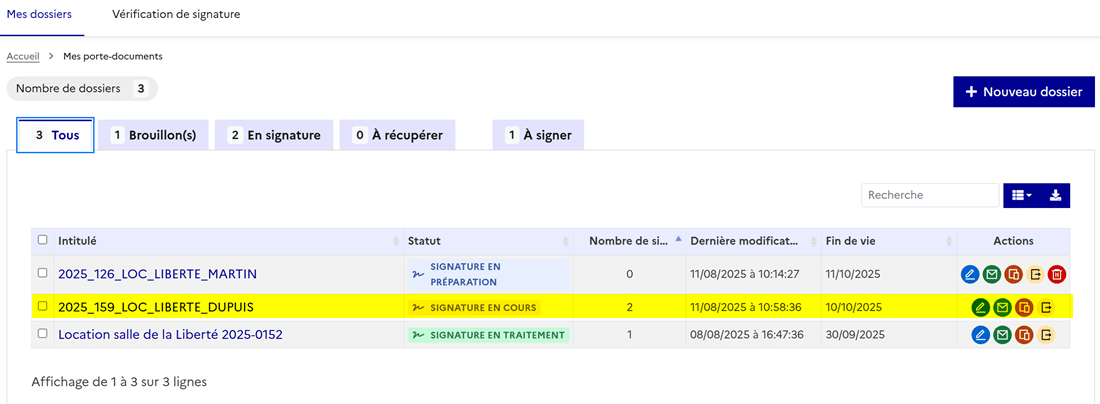The width and height of the screenshot is (1100, 404).
Task: Click green pencil sign icon on DUPUIS row
Action: coord(981,307)
